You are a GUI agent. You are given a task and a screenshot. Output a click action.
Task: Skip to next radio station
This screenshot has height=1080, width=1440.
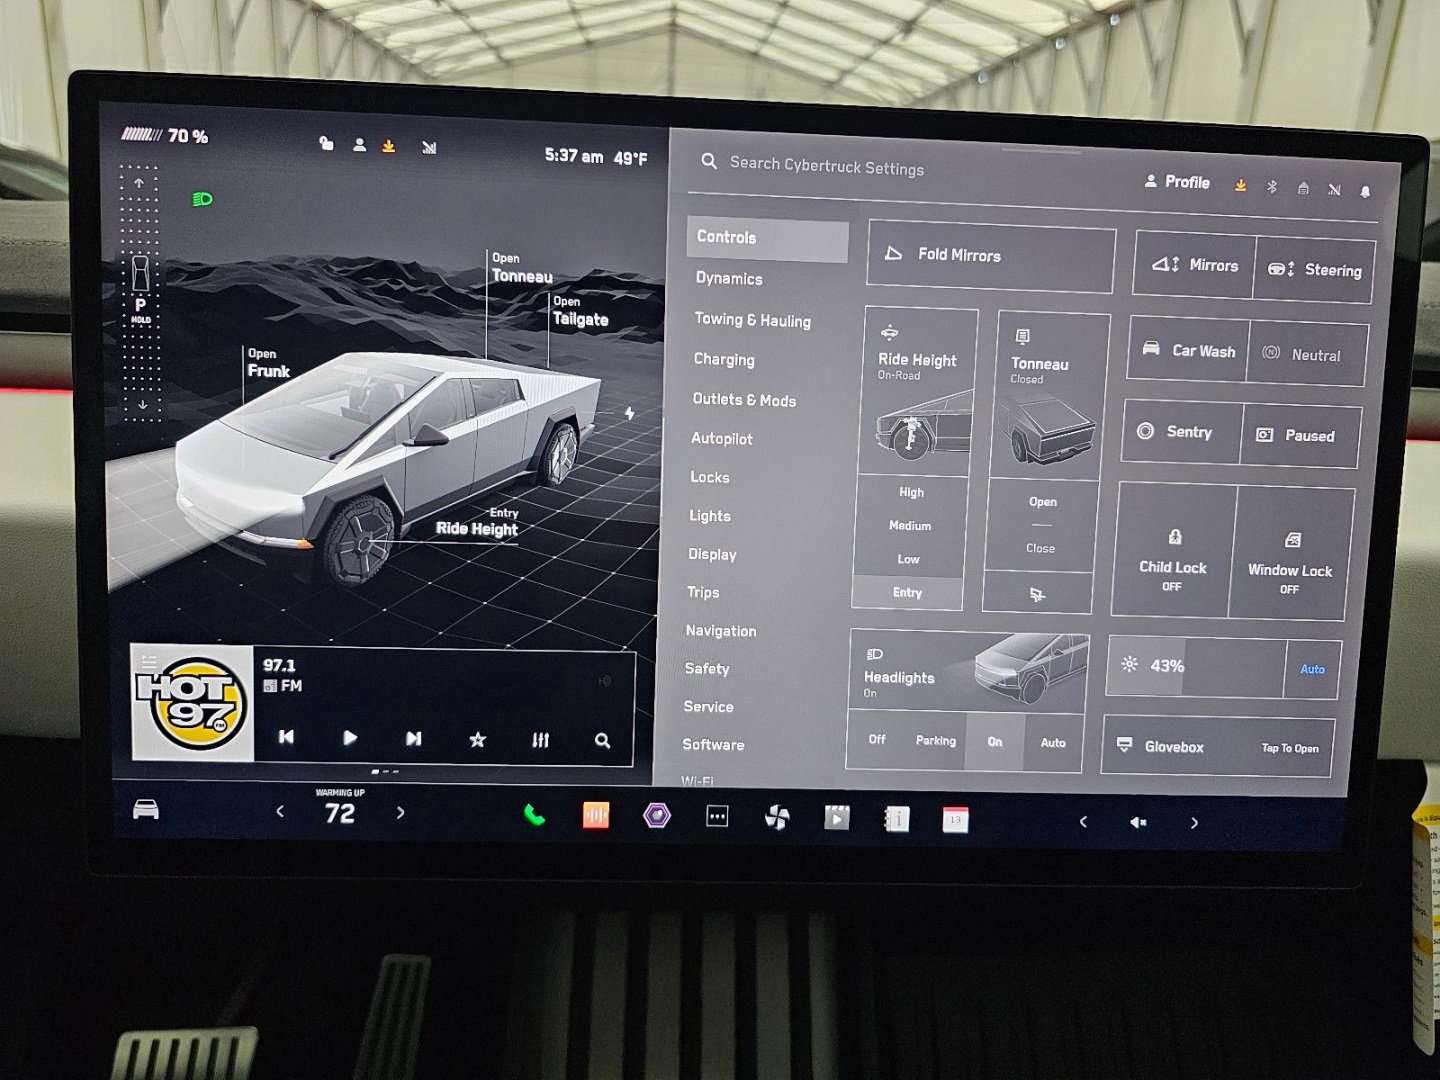tap(413, 739)
